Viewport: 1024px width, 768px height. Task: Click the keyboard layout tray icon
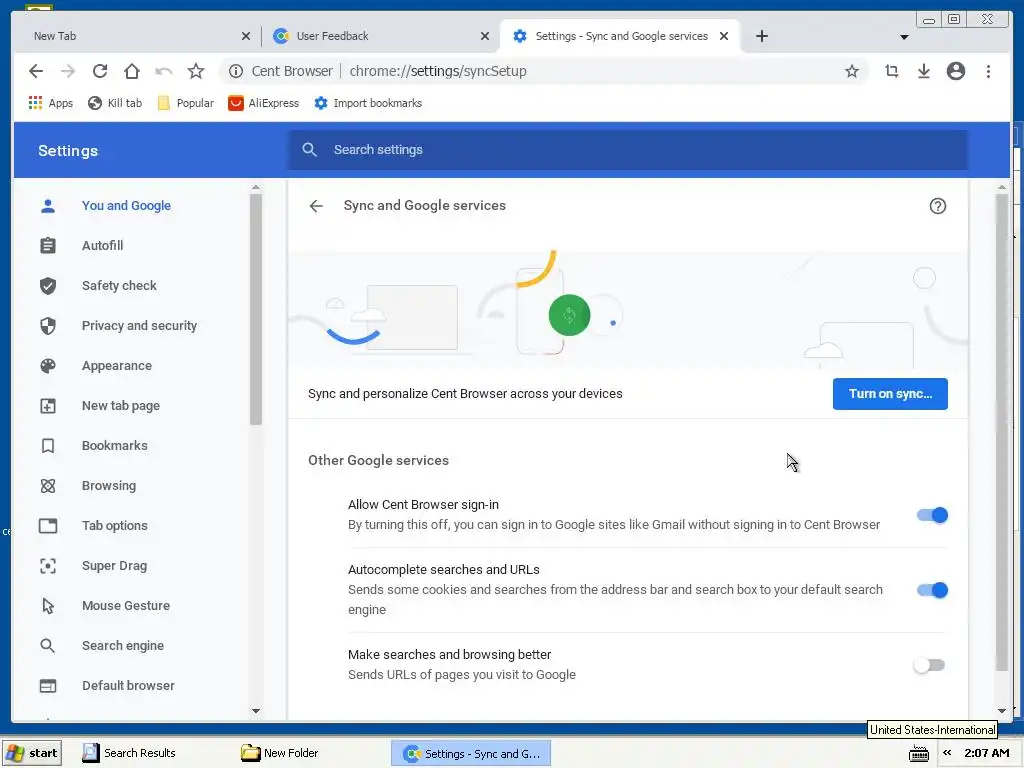[919, 754]
